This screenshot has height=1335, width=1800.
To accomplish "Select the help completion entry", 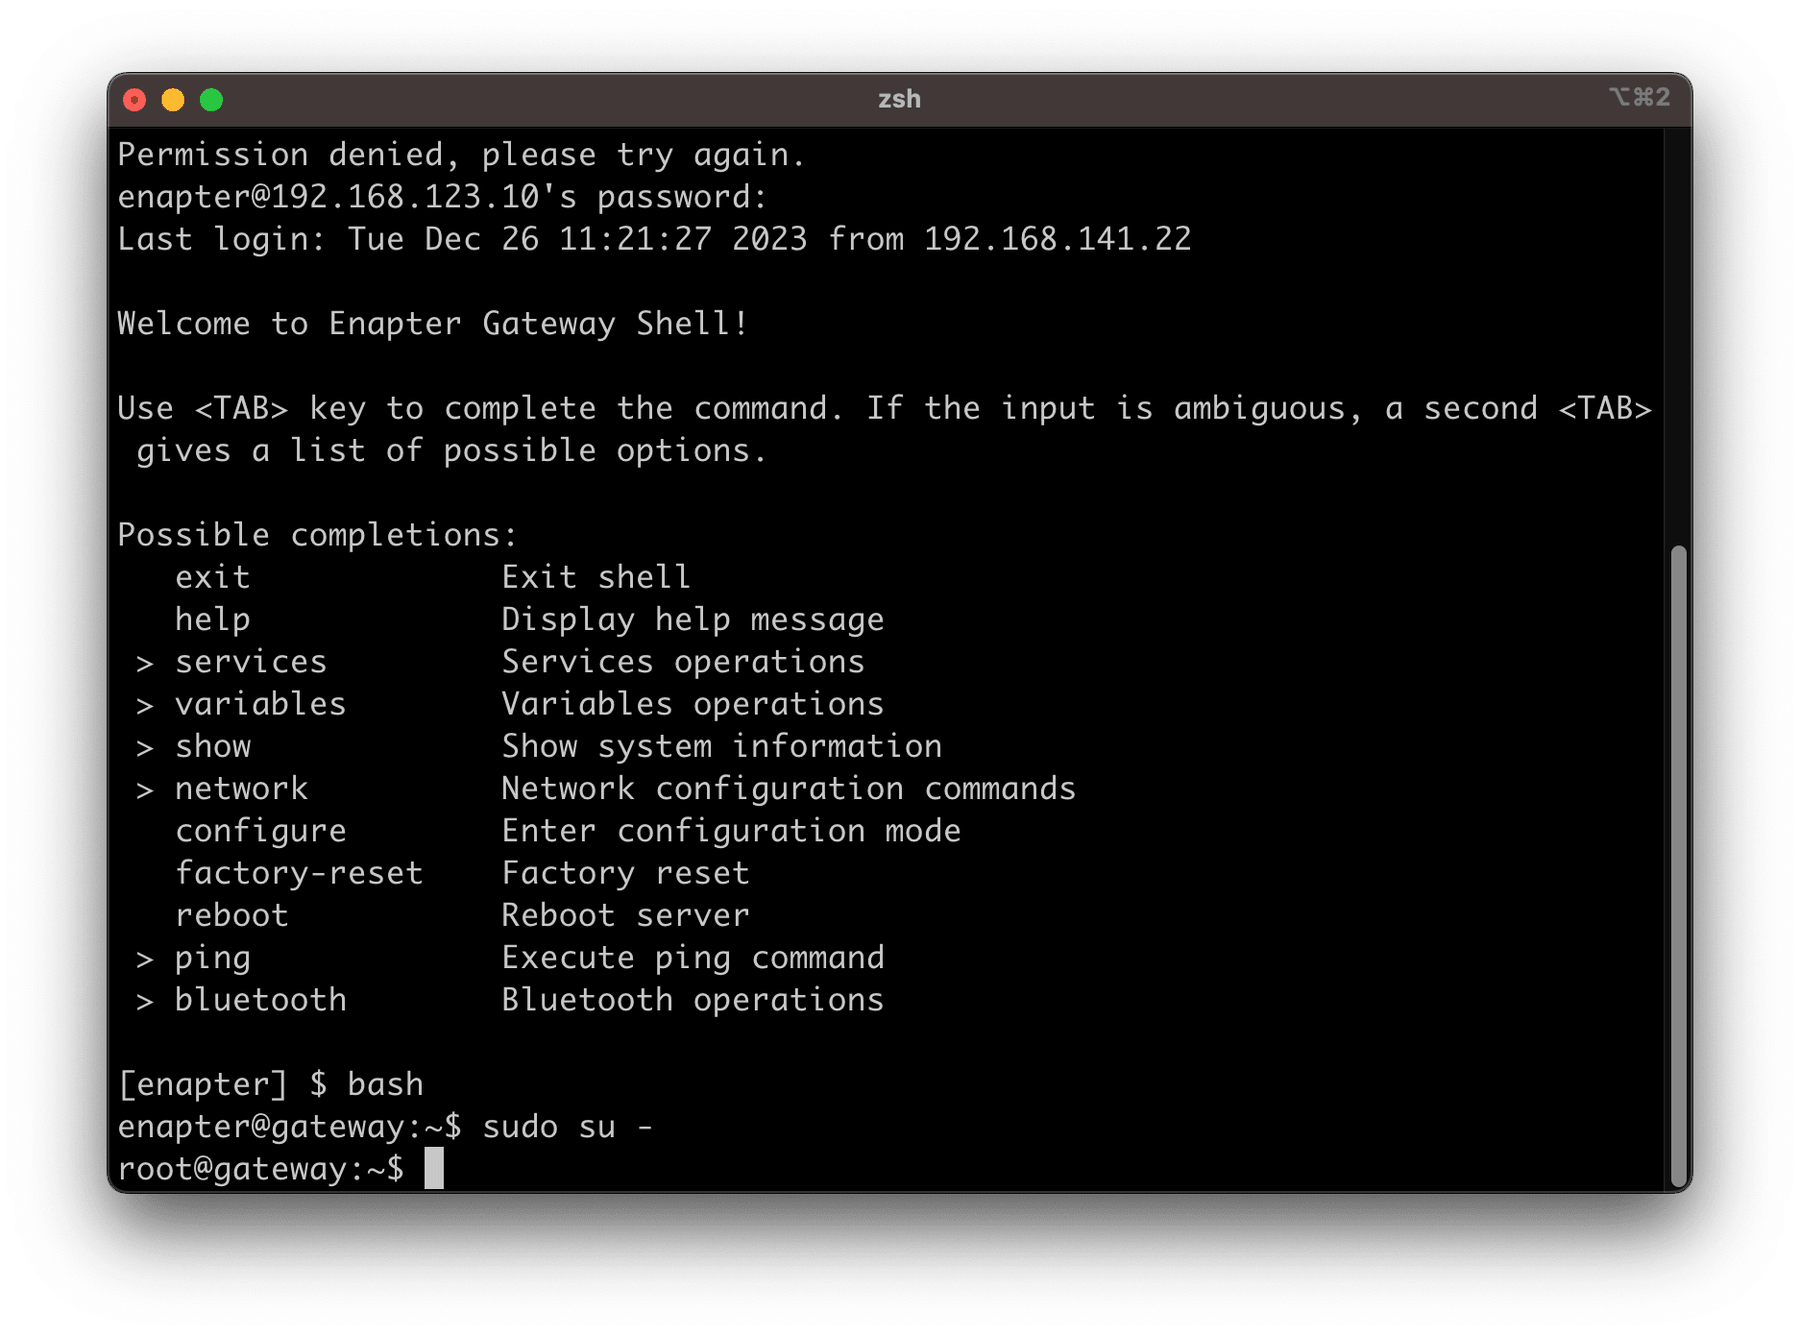I will coord(212,618).
